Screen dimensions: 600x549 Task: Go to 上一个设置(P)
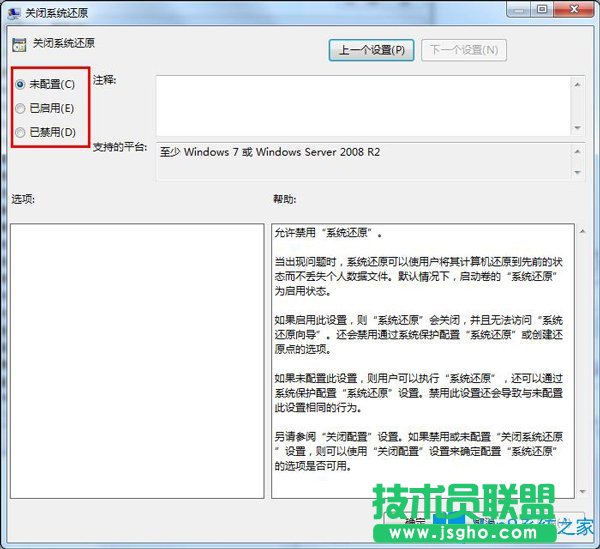371,50
